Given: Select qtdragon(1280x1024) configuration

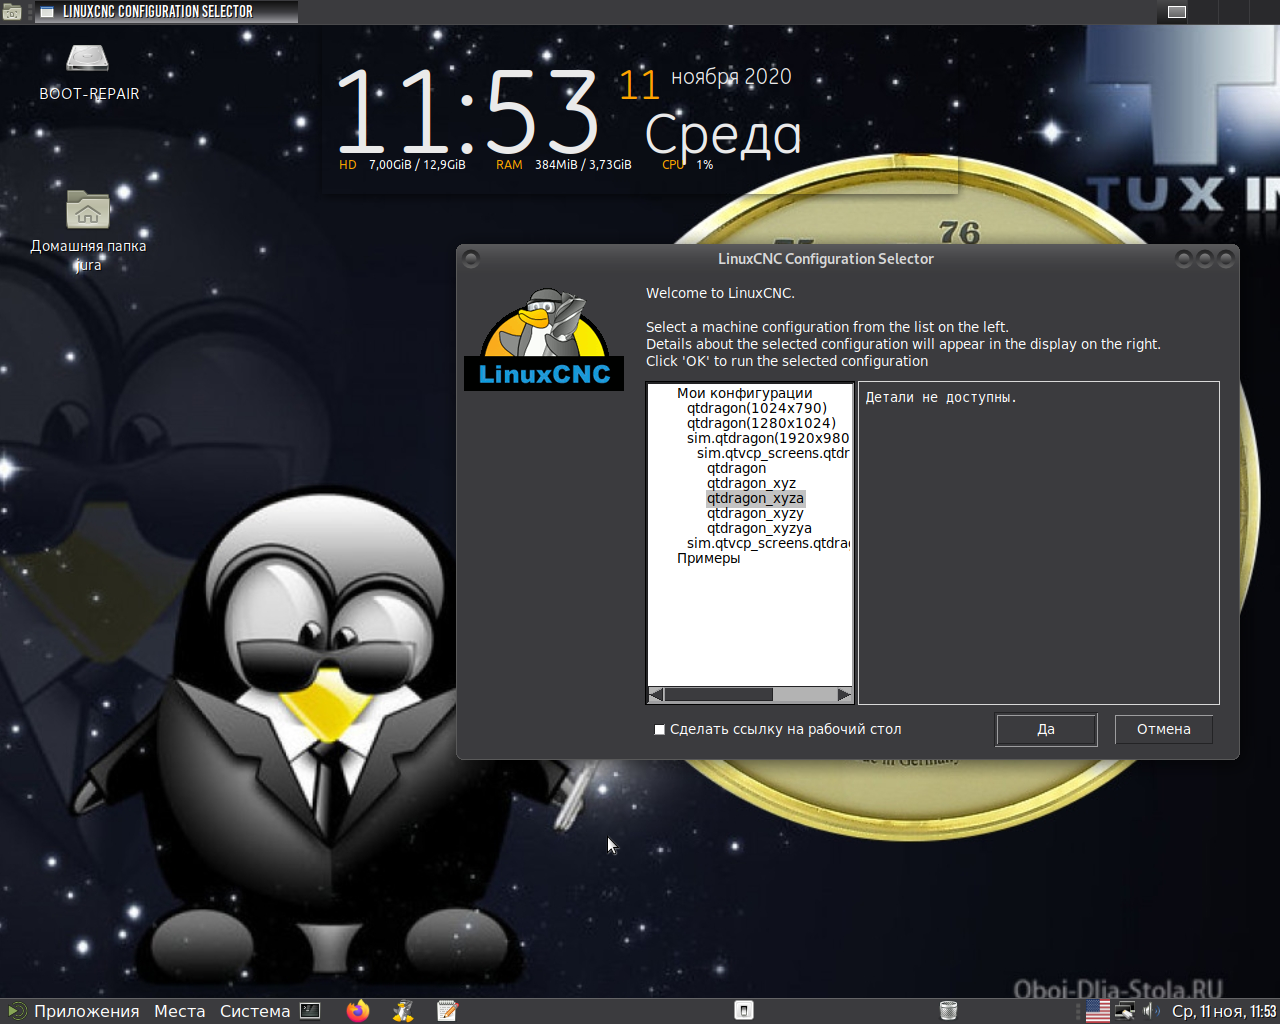Looking at the screenshot, I should (761, 423).
